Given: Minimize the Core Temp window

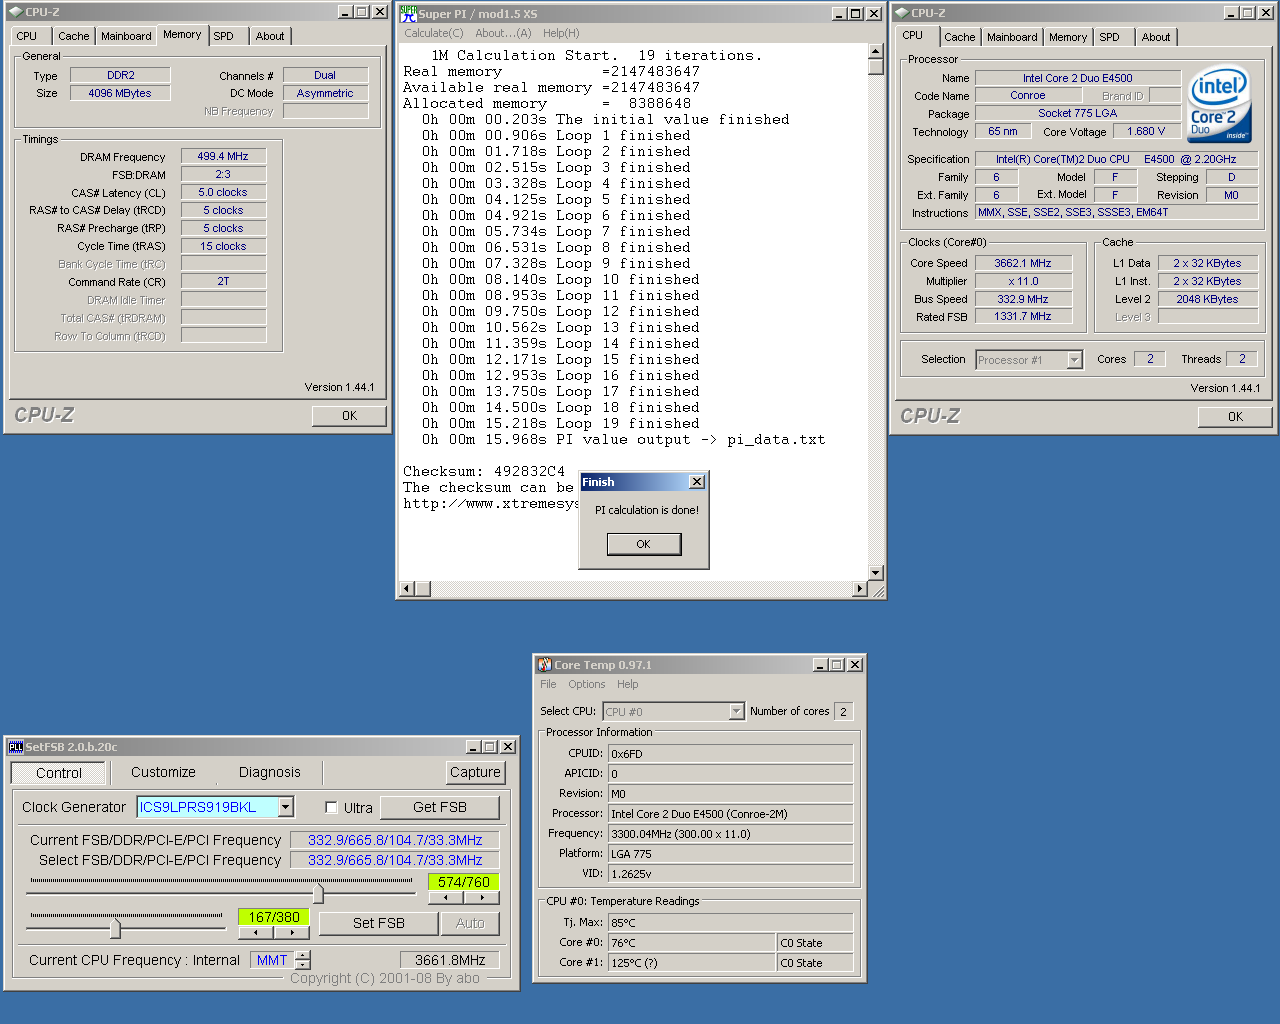Looking at the screenshot, I should pos(820,665).
